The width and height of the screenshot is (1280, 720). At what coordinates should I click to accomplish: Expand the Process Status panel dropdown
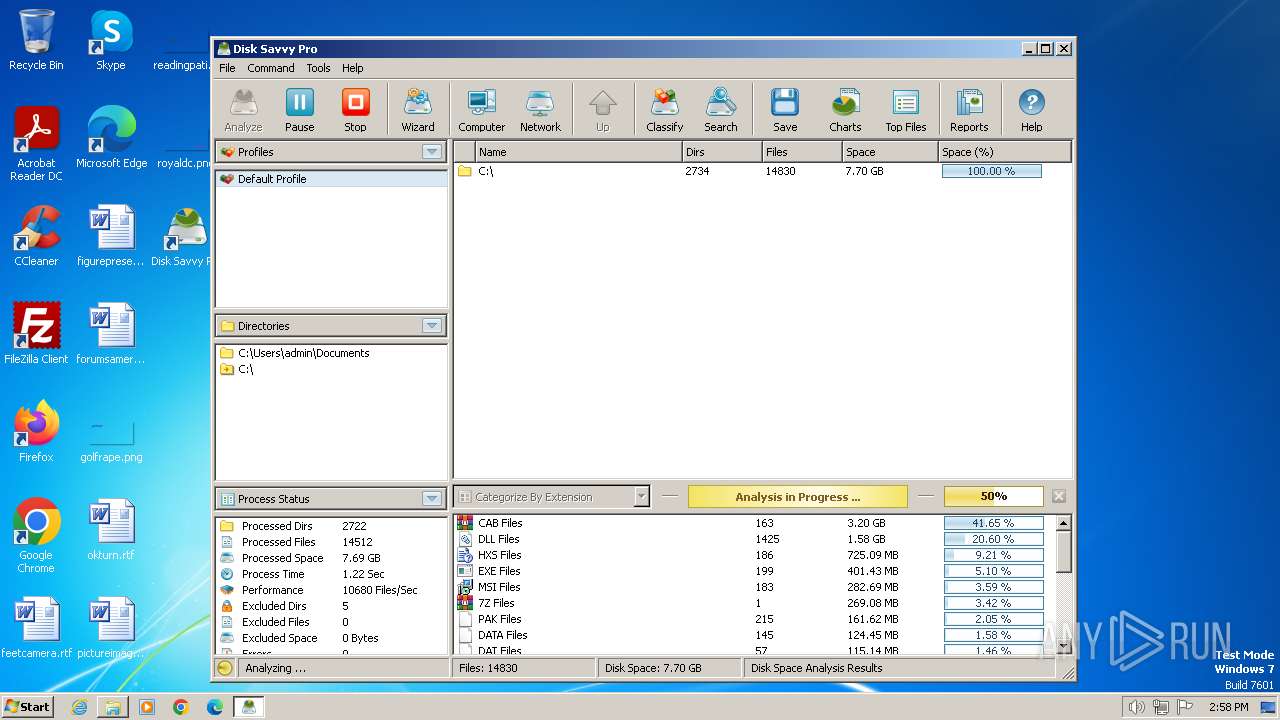point(432,499)
